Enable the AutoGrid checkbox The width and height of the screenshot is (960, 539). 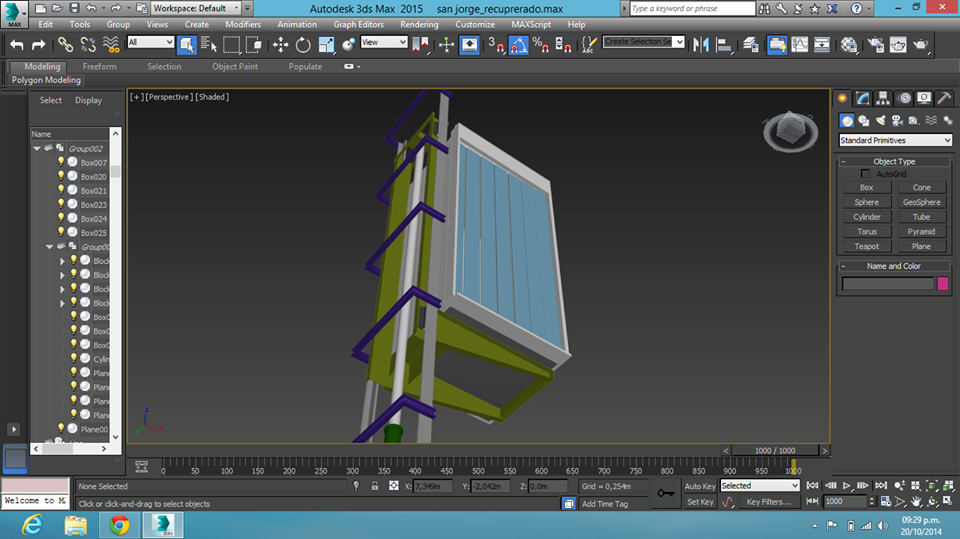click(x=866, y=174)
